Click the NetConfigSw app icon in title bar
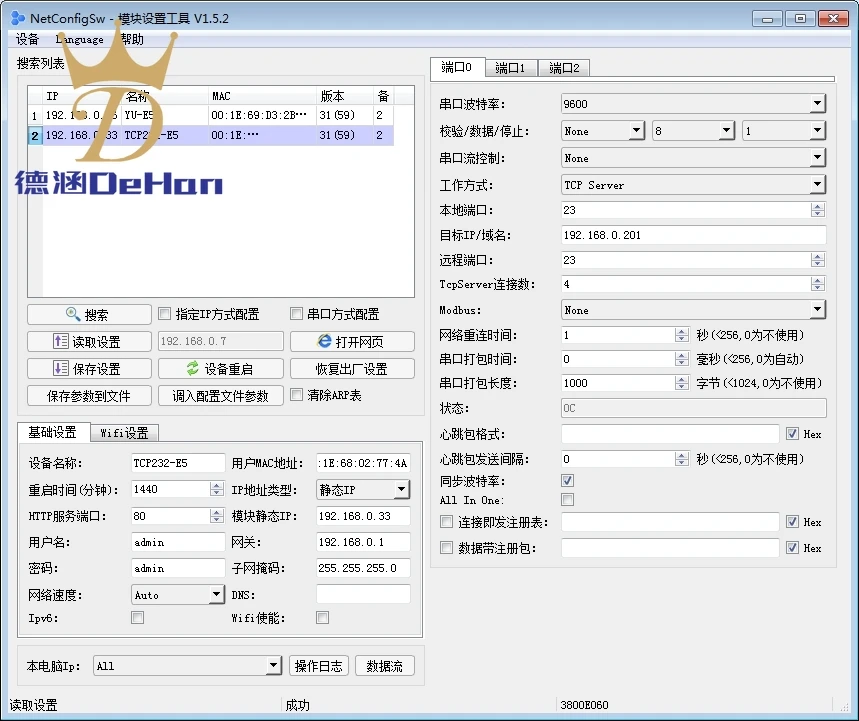Image resolution: width=859 pixels, height=721 pixels. (x=18, y=18)
